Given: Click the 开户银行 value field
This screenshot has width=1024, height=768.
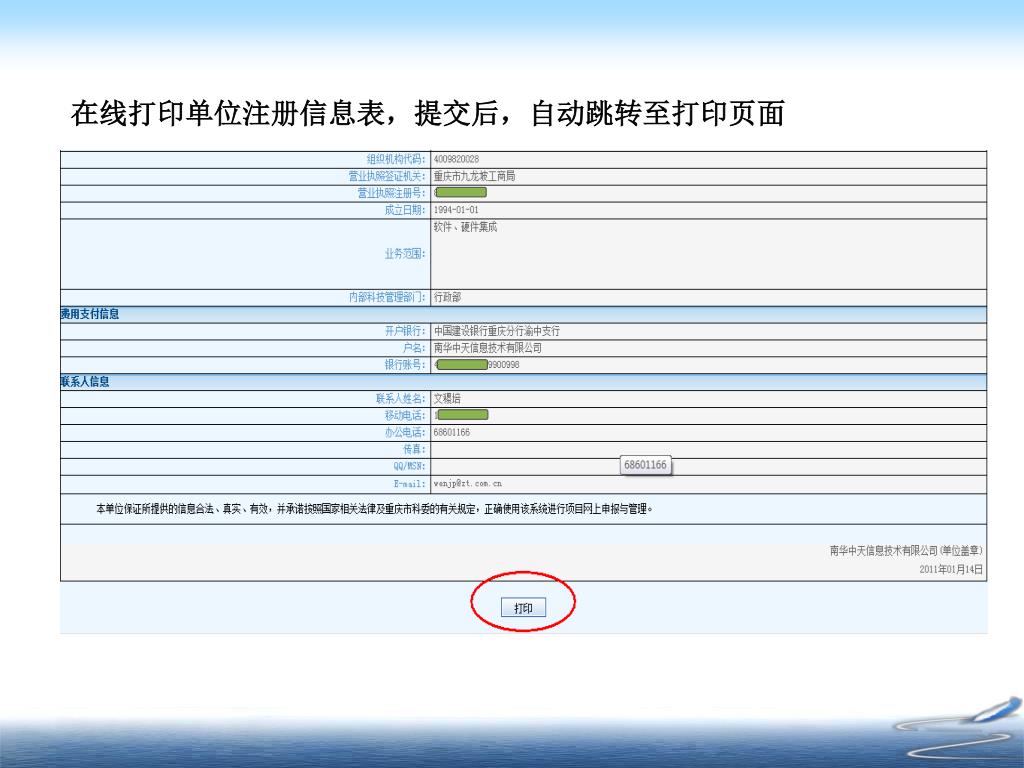Looking at the screenshot, I should coord(497,331).
